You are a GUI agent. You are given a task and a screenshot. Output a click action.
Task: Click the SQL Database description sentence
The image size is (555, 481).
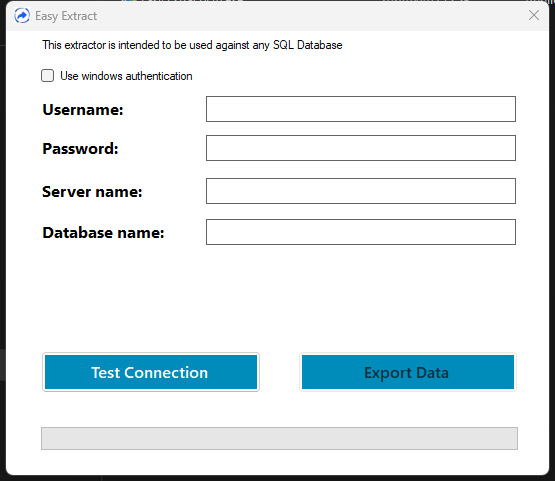tap(192, 45)
